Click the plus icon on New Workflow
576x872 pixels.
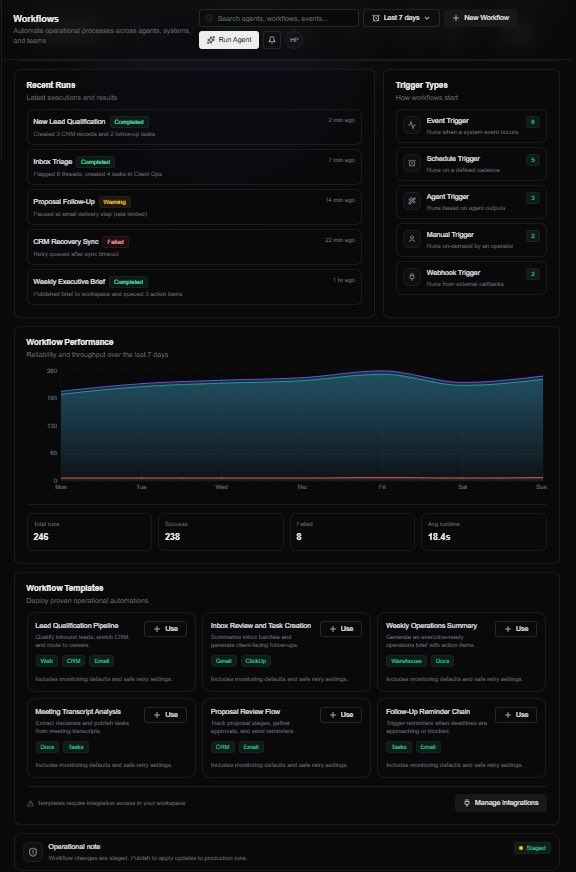pos(456,18)
